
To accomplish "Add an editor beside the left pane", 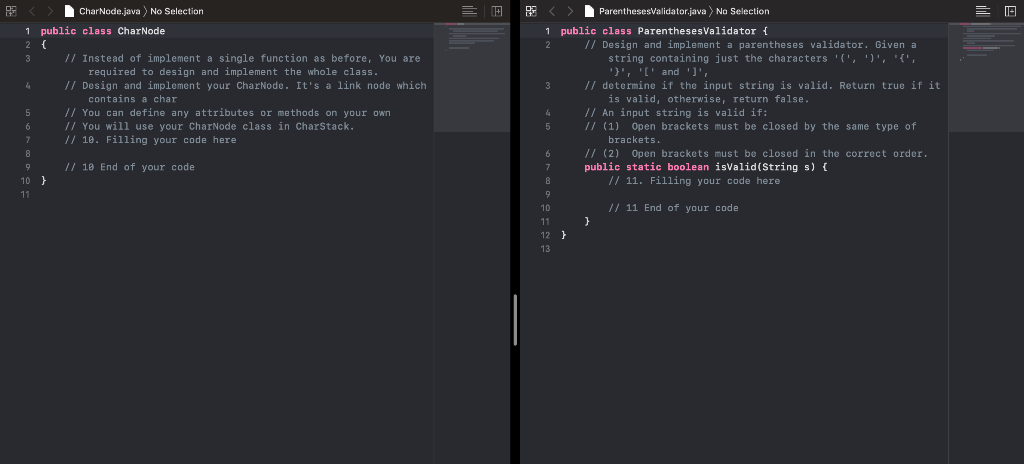I will 497,11.
